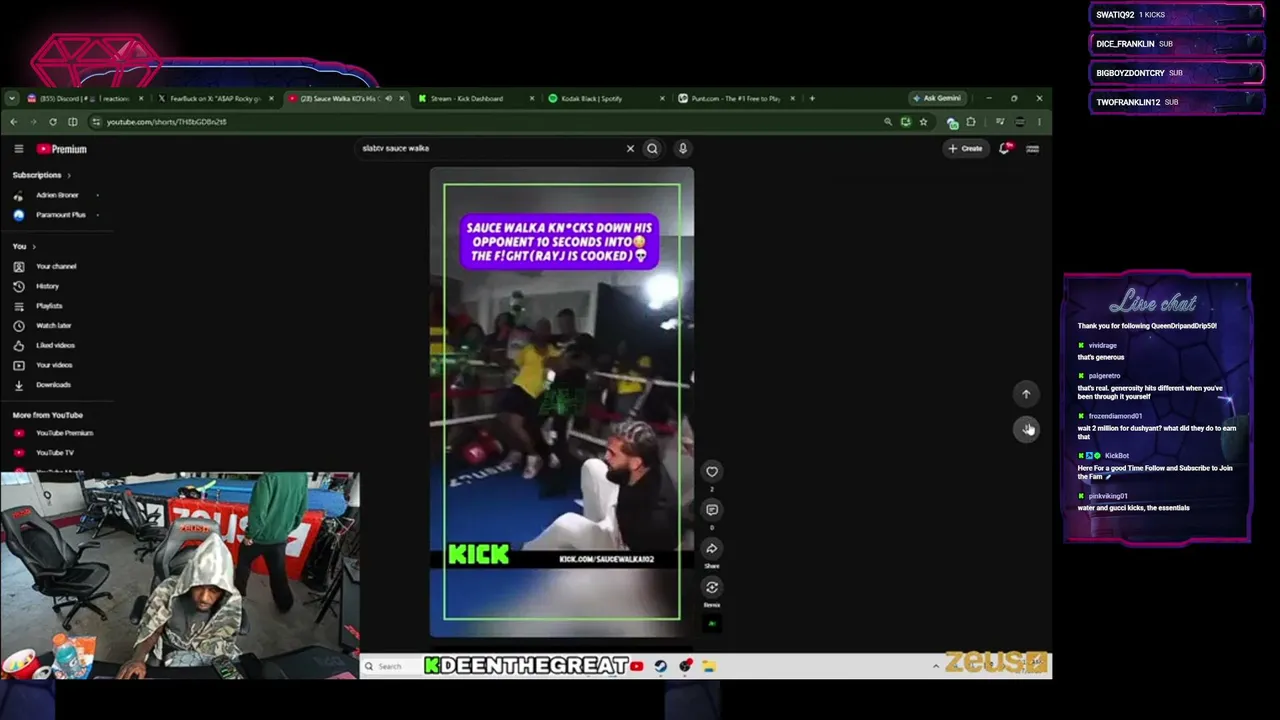Share the Sauce Walka short
1280x720 pixels.
click(712, 548)
